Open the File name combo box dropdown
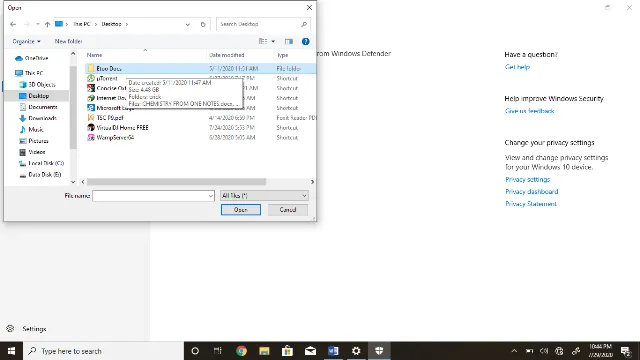The image size is (640, 360). pyautogui.click(x=211, y=196)
